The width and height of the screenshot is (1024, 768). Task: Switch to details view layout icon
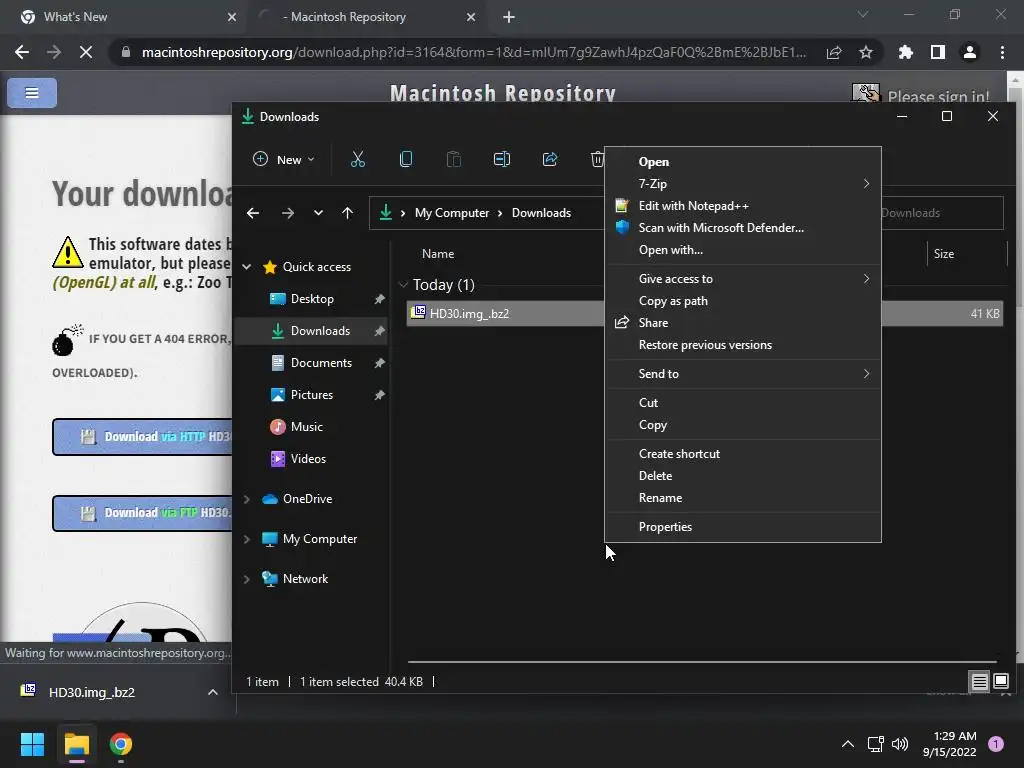click(980, 682)
